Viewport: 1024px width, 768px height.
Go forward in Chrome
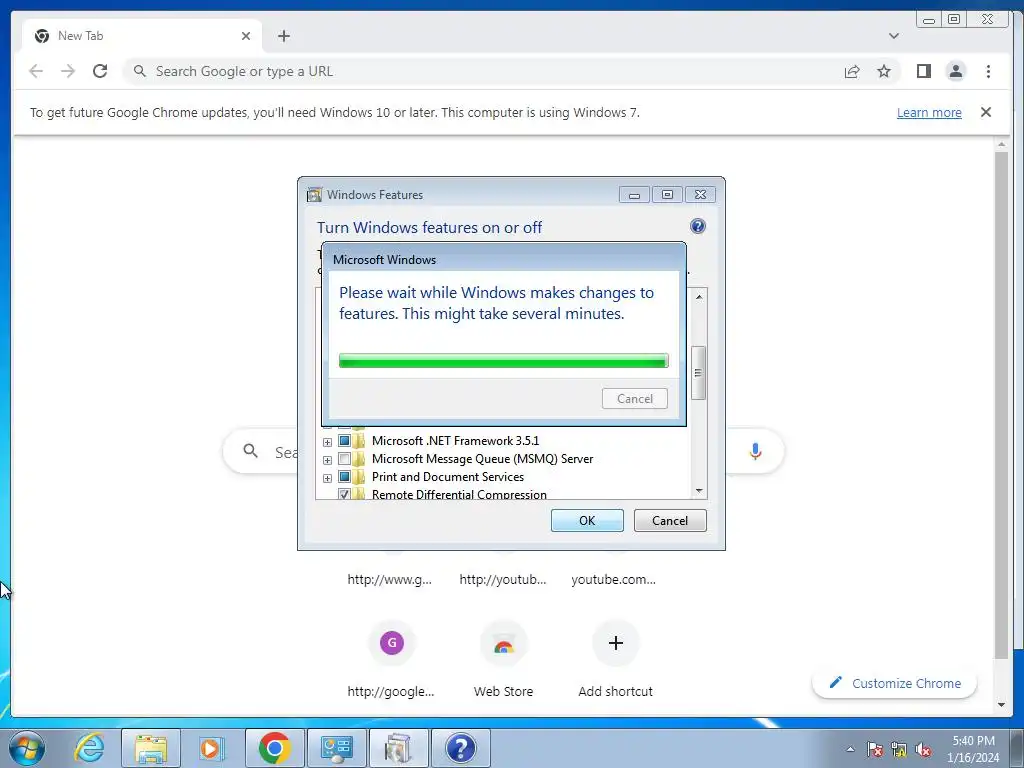point(68,71)
